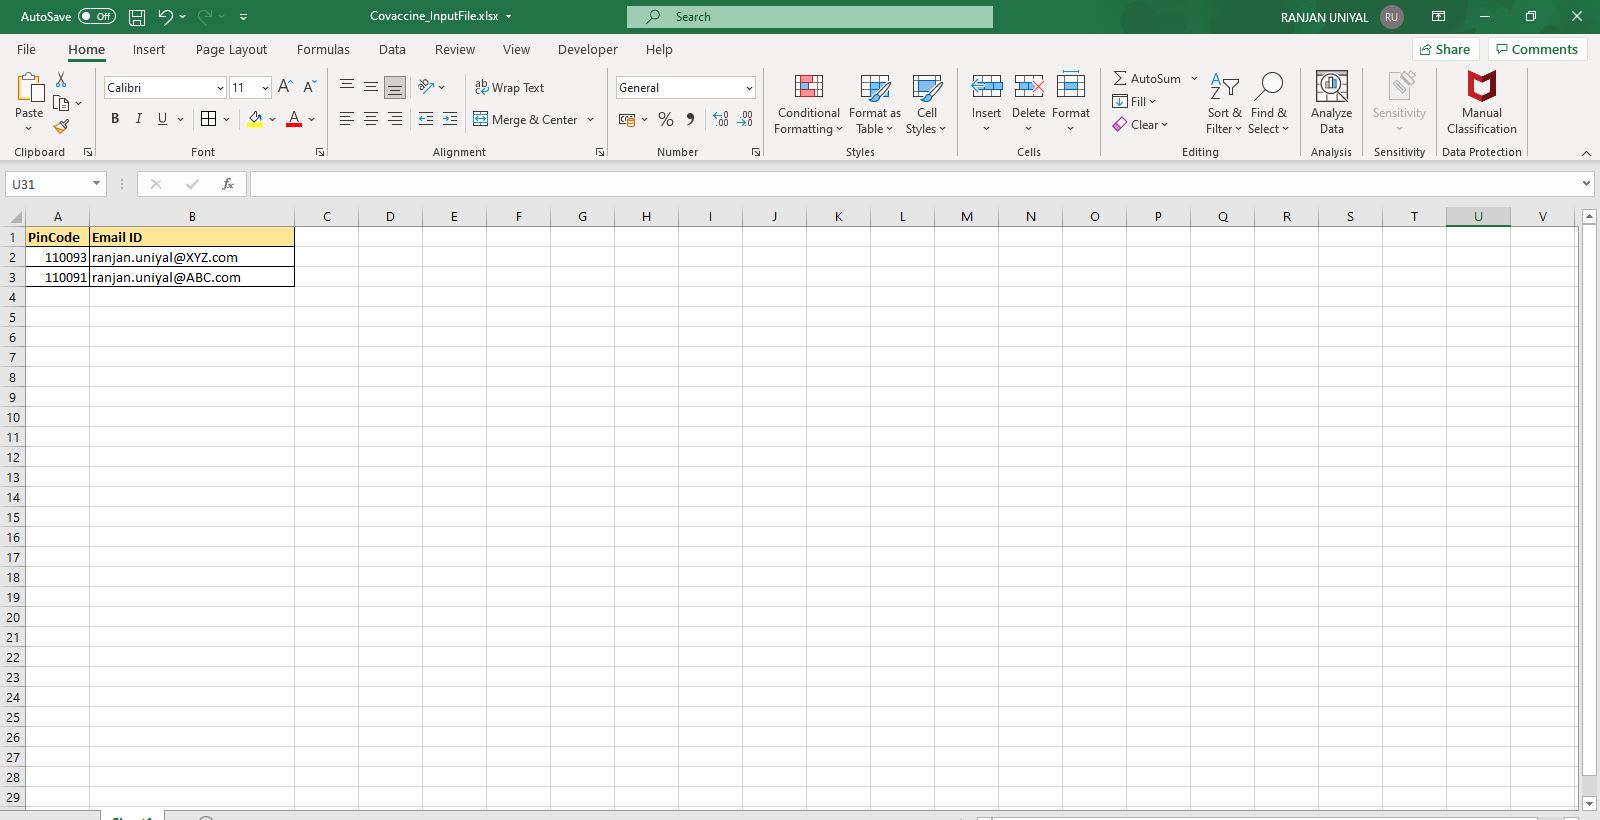Click the Percent Style icon
This screenshot has height=820, width=1600.
(666, 119)
